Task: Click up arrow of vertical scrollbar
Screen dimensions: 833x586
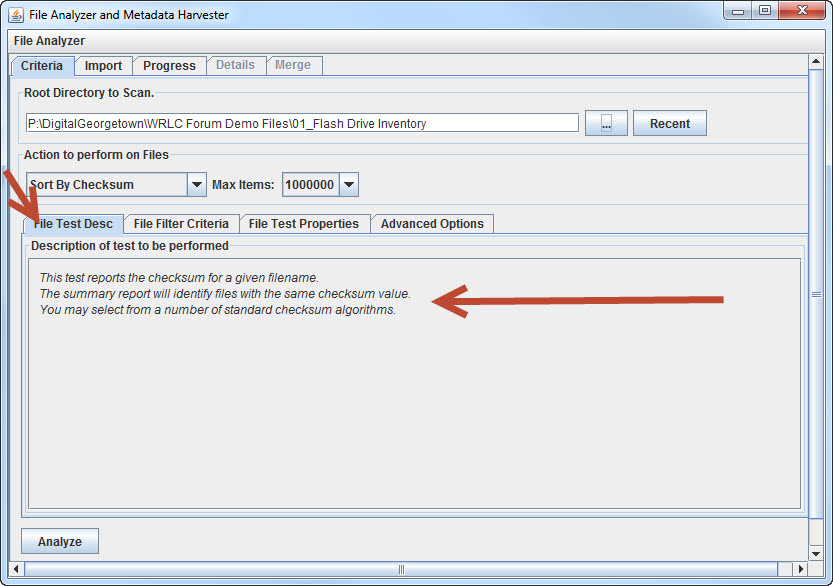Action: pyautogui.click(x=816, y=60)
